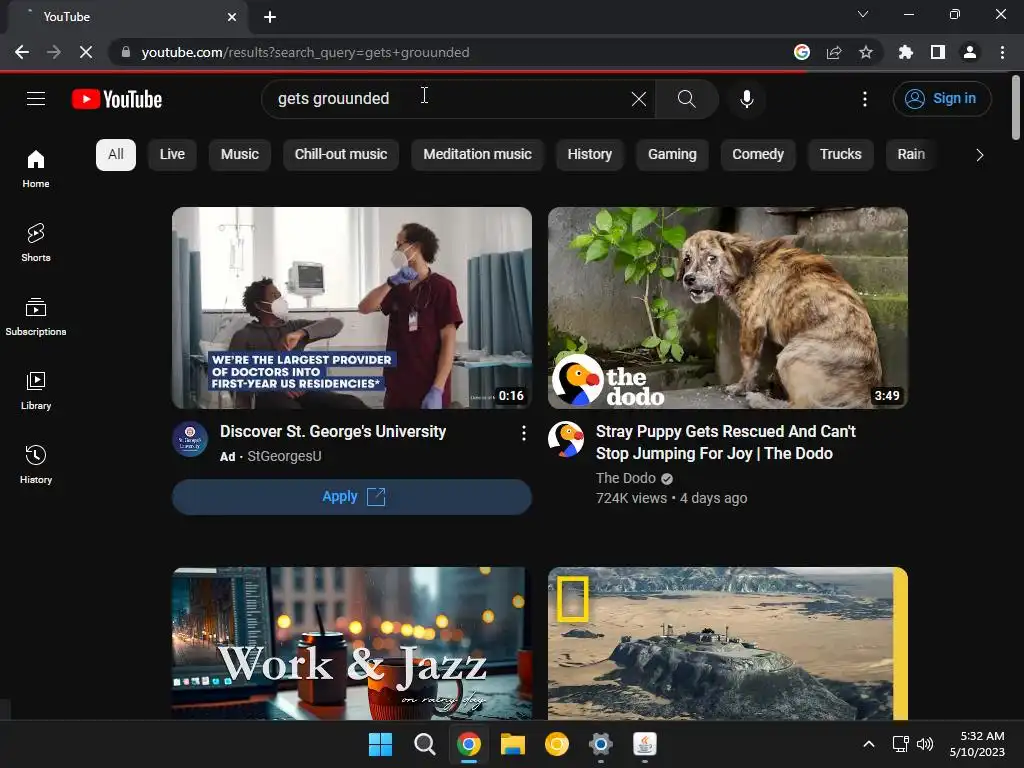Show hidden system tray icons chevron
The height and width of the screenshot is (768, 1024).
point(869,744)
